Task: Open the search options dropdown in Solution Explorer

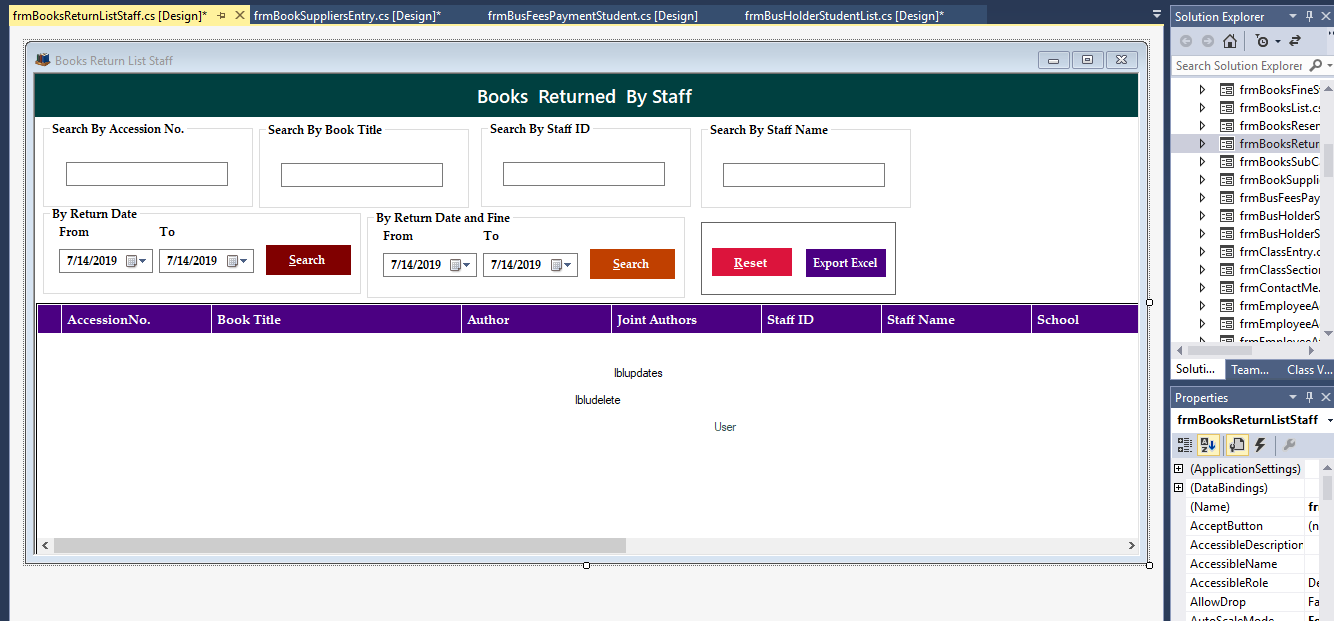Action: 1329,66
